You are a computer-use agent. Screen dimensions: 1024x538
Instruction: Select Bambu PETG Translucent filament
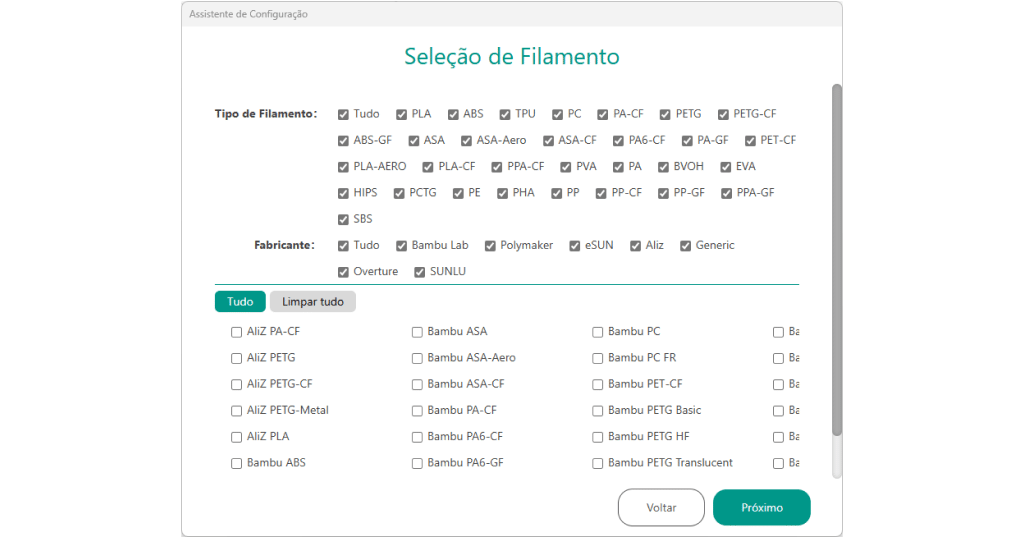pyautogui.click(x=598, y=464)
